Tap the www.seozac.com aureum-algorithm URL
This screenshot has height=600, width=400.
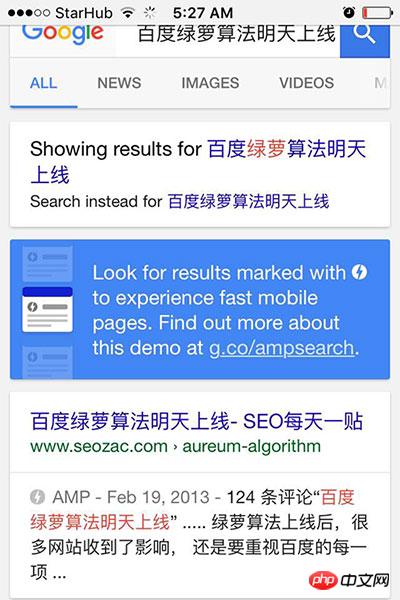click(x=175, y=446)
